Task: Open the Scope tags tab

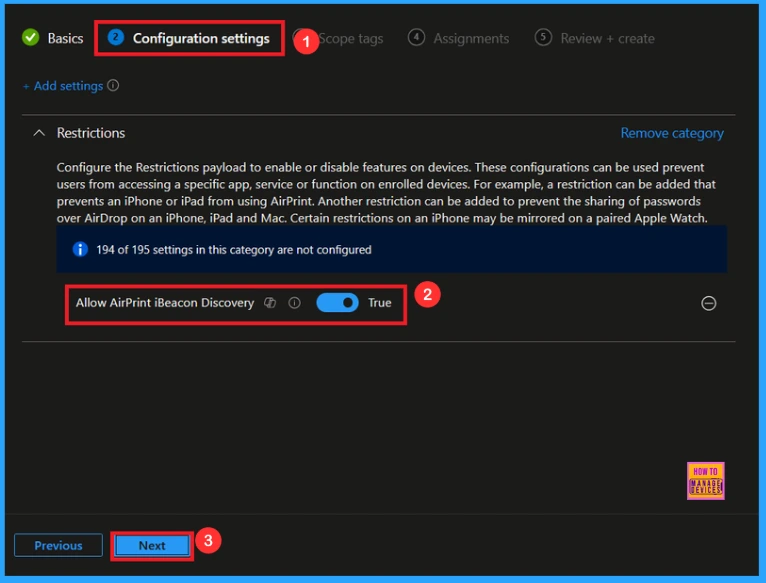Action: point(350,38)
